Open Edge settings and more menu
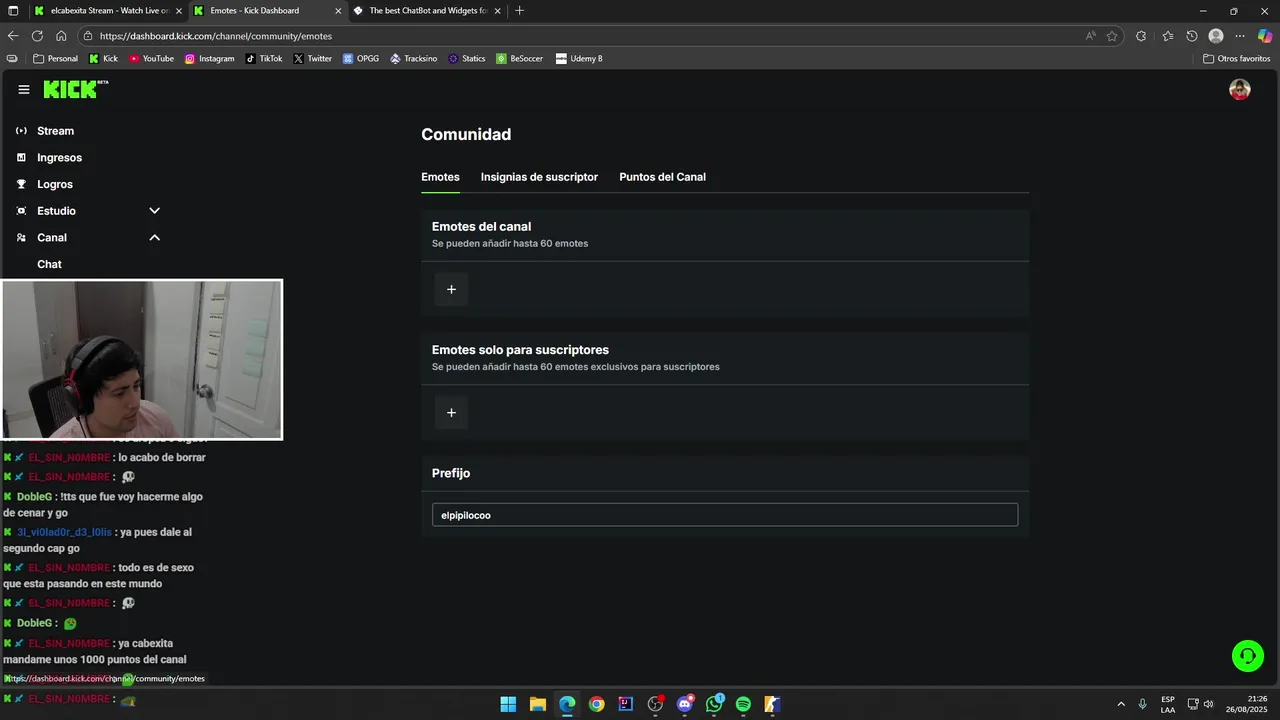 (1240, 36)
